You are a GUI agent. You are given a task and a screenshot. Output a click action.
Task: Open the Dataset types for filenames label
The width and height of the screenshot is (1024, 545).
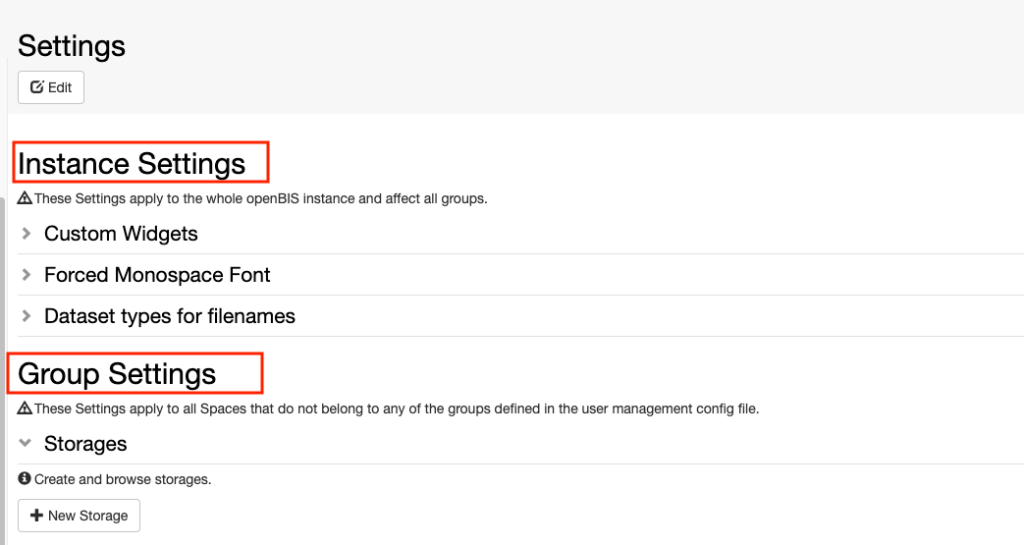coord(170,316)
